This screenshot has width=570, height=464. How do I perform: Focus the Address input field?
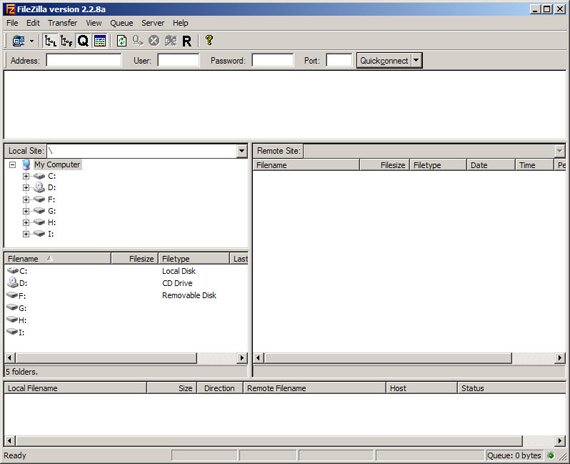[84, 60]
